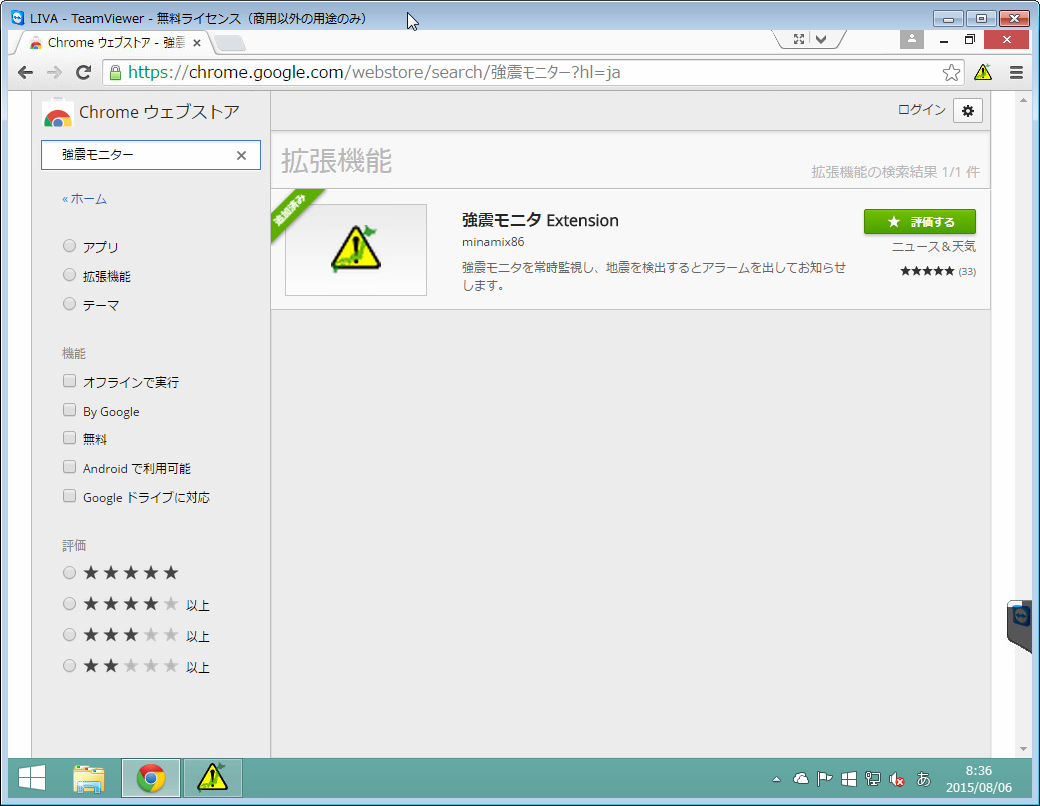Open the 強震モニタ extension thumbnail
The height and width of the screenshot is (806, 1040).
point(356,250)
